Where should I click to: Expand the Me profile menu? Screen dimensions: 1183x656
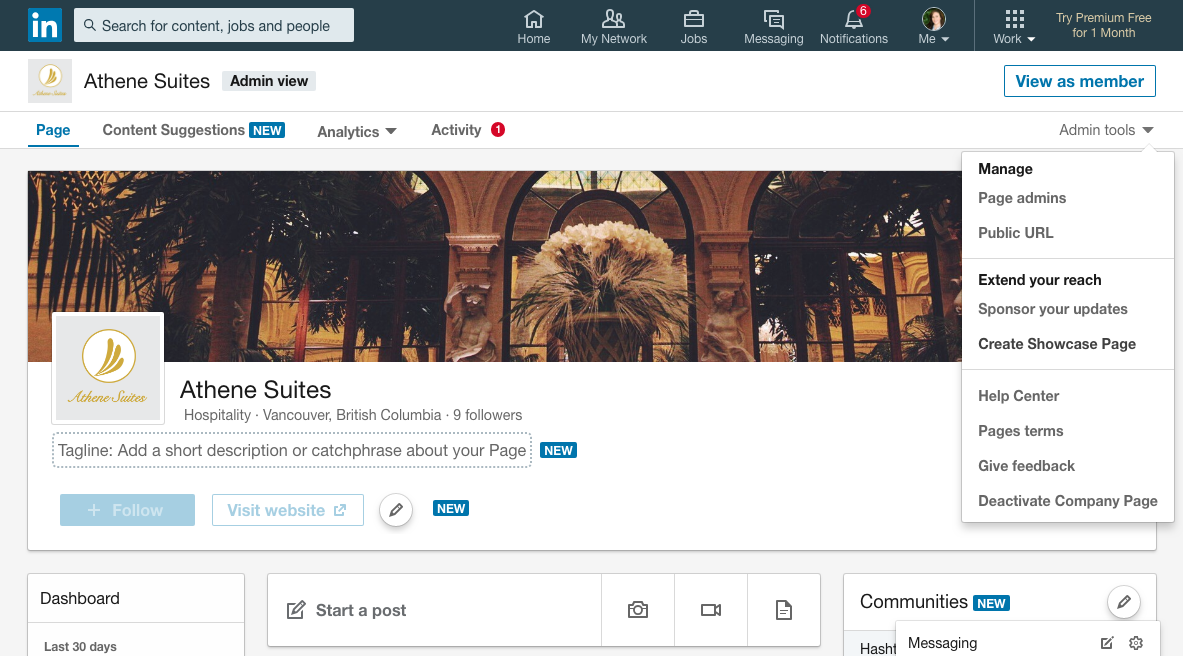point(933,26)
